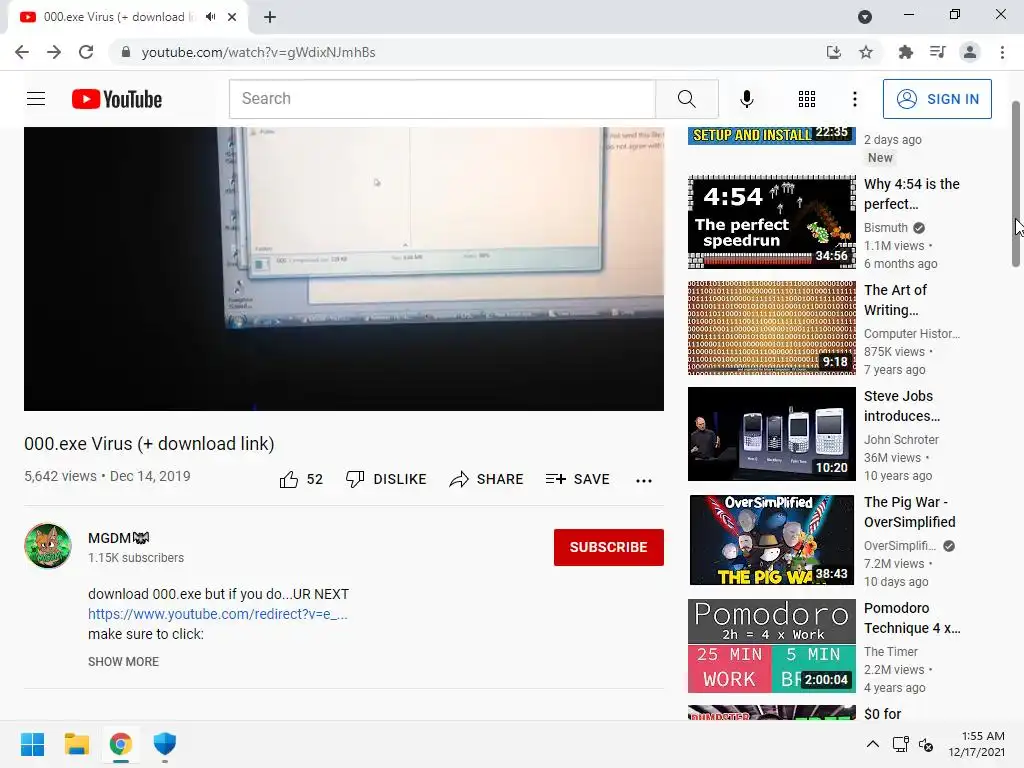The height and width of the screenshot is (768, 1024).
Task: Like the video with thumbs up
Action: coord(301,479)
